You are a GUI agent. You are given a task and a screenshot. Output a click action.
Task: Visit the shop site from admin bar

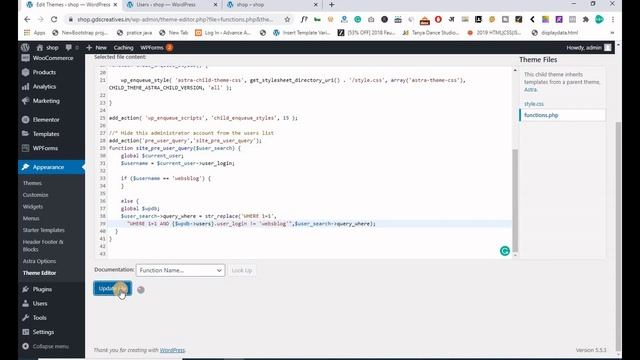point(47,47)
